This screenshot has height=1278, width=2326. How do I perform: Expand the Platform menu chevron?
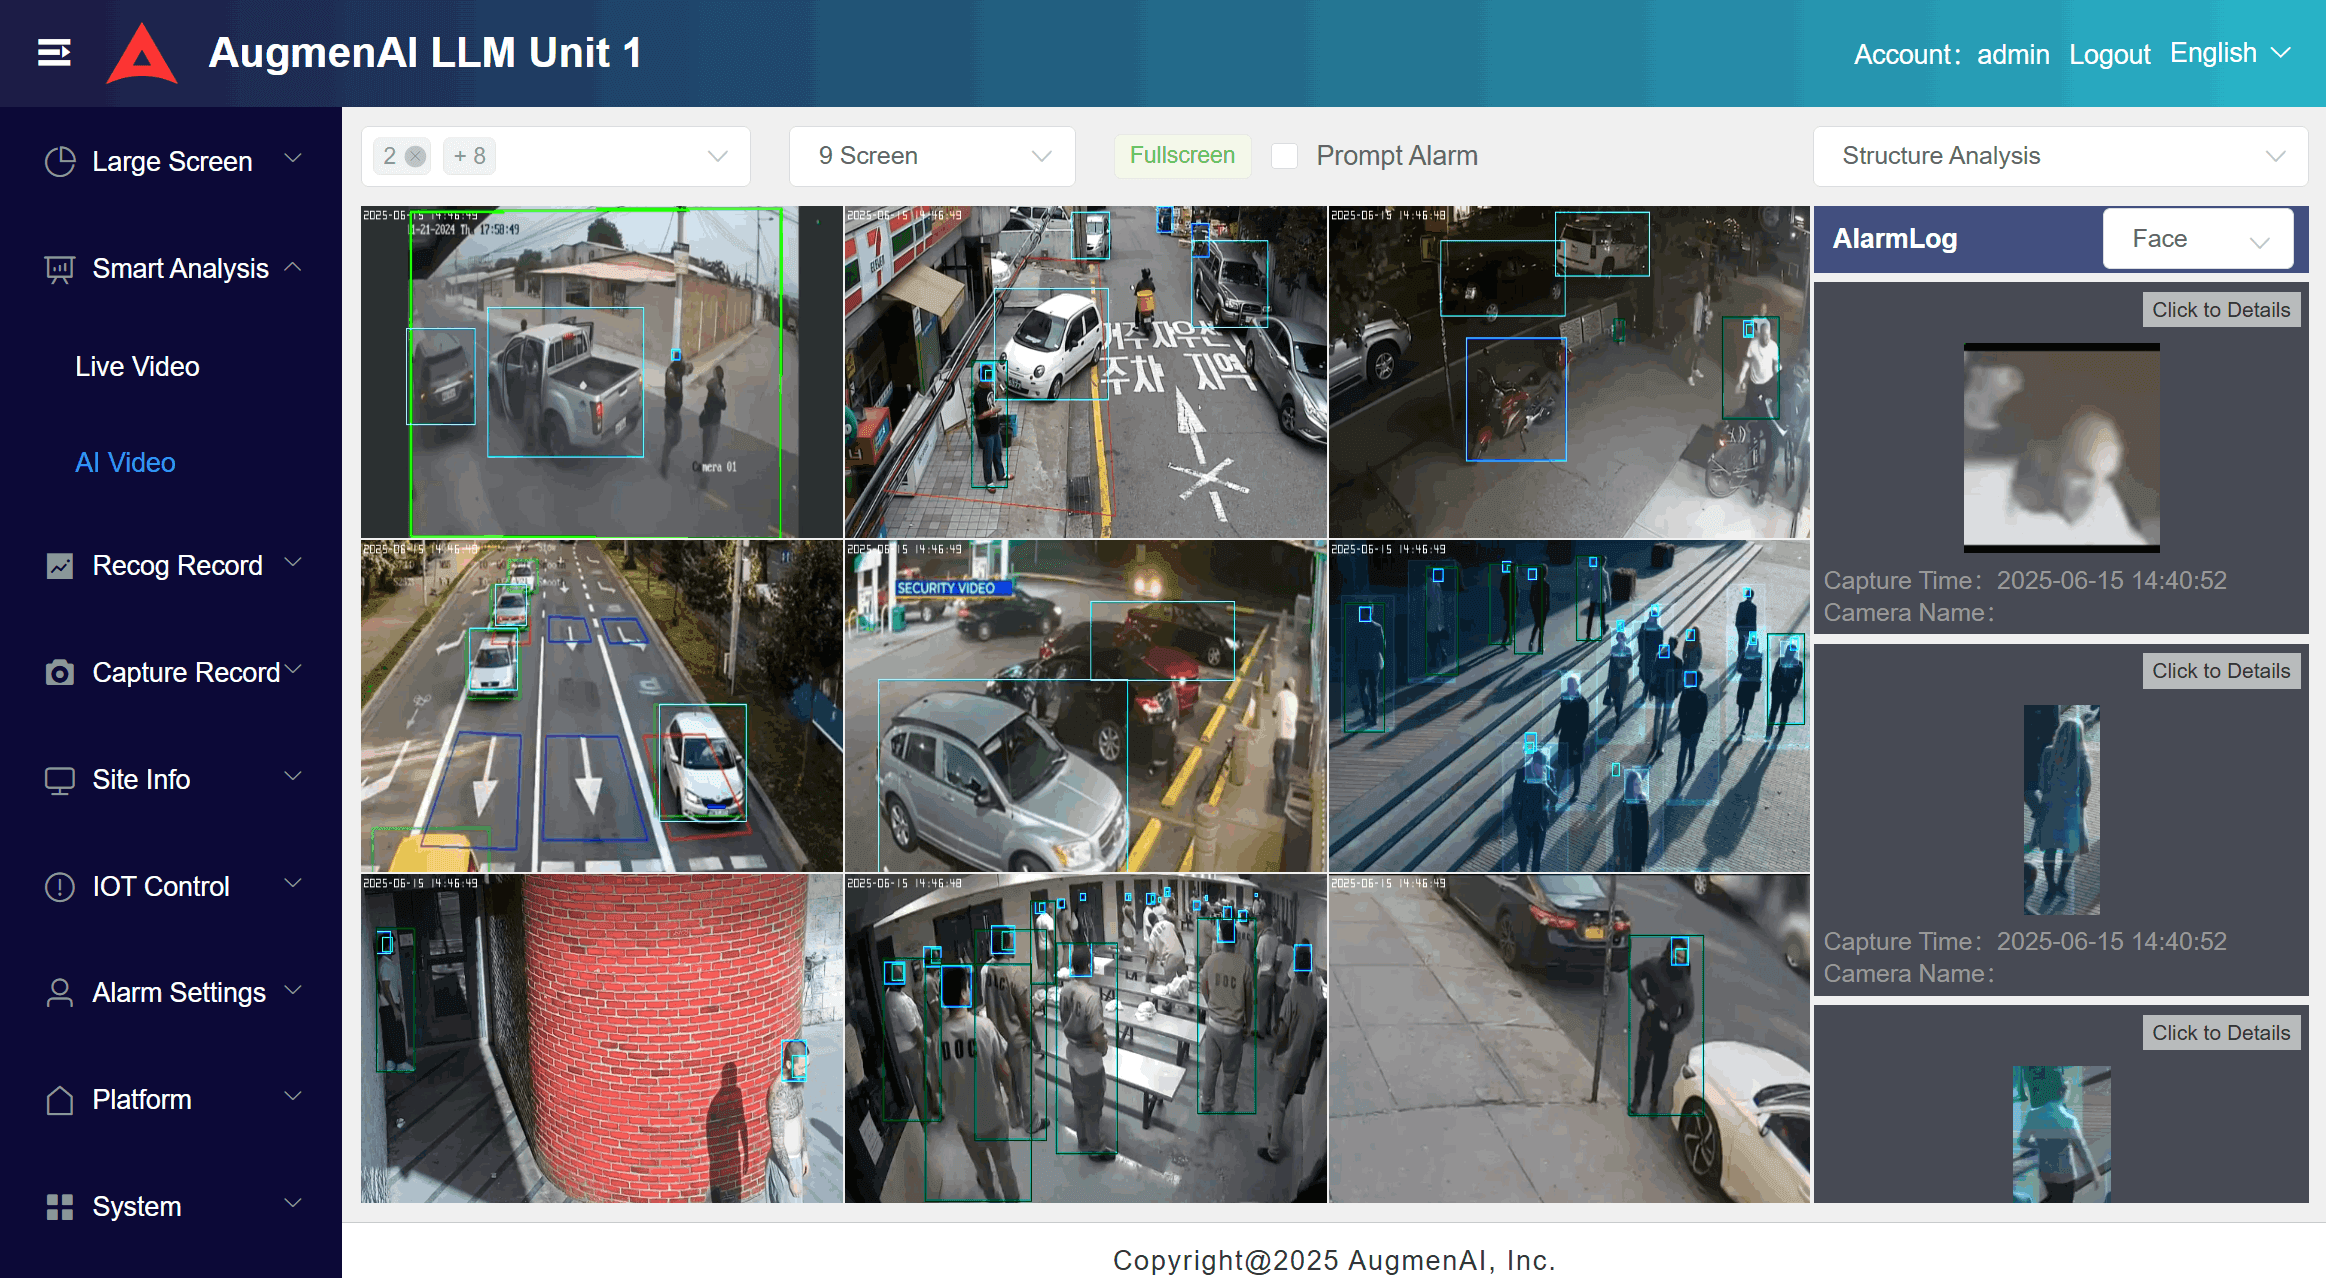(293, 1096)
